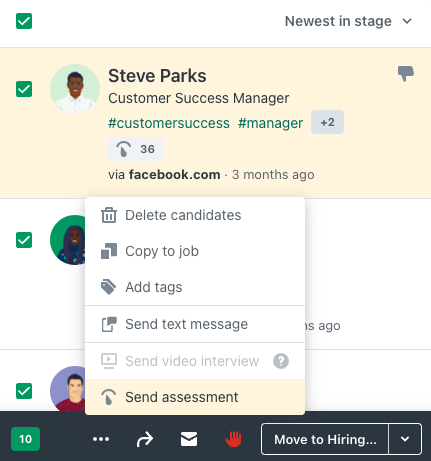
Task: Click the Move to Hiring button
Action: coord(325,439)
